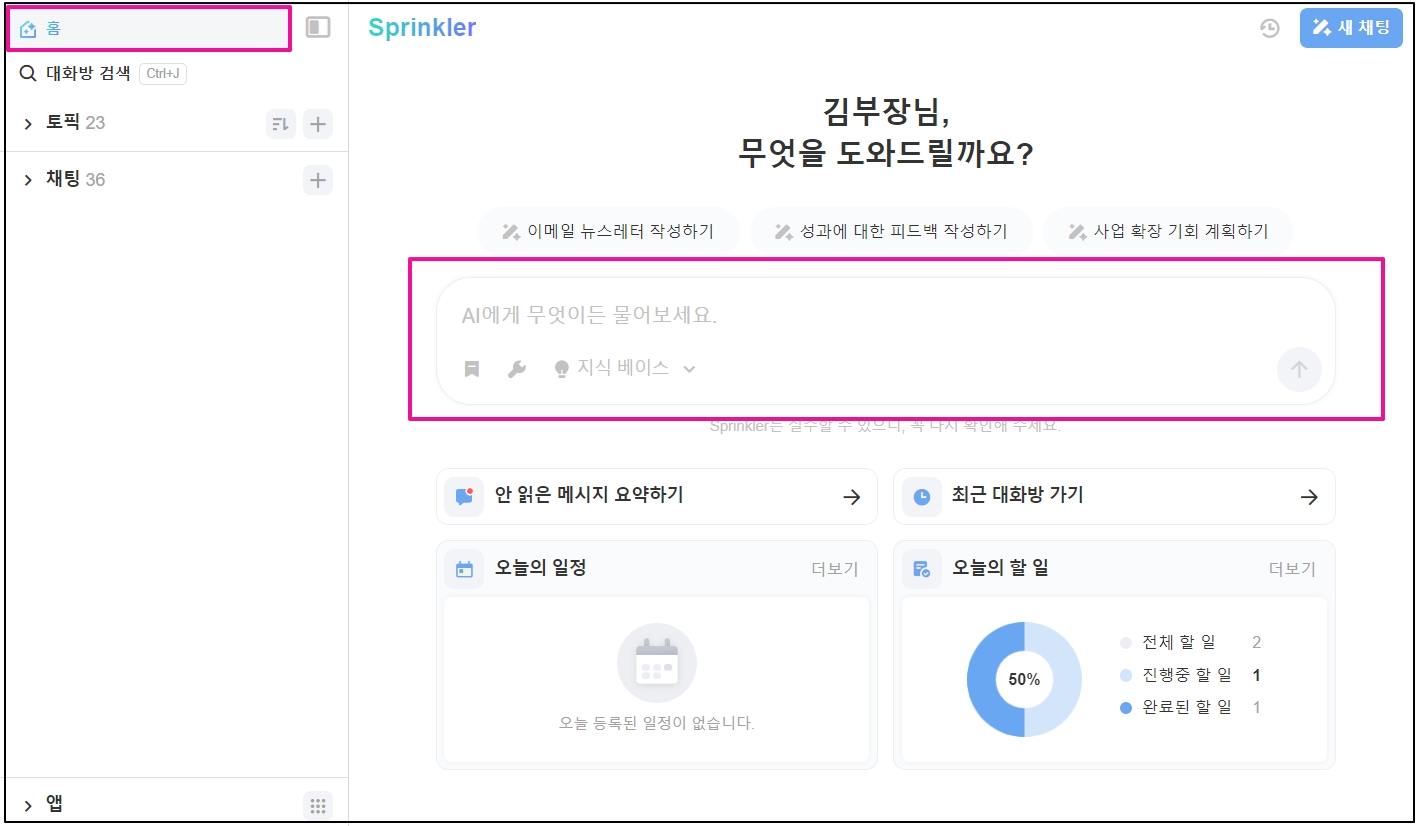
Task: Expand the 토픽 section
Action: point(28,124)
